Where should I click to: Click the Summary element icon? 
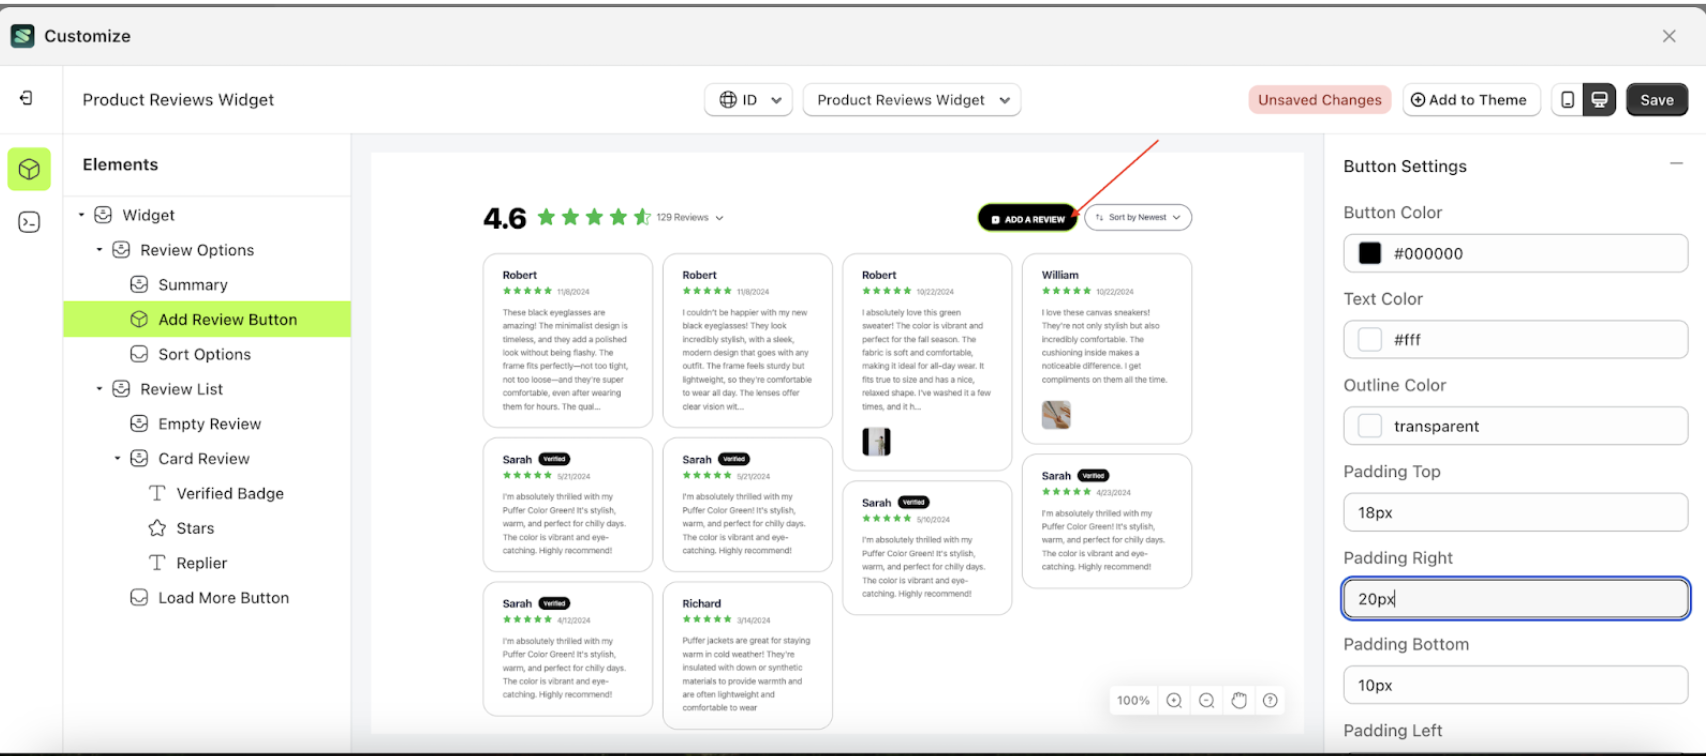tap(139, 285)
